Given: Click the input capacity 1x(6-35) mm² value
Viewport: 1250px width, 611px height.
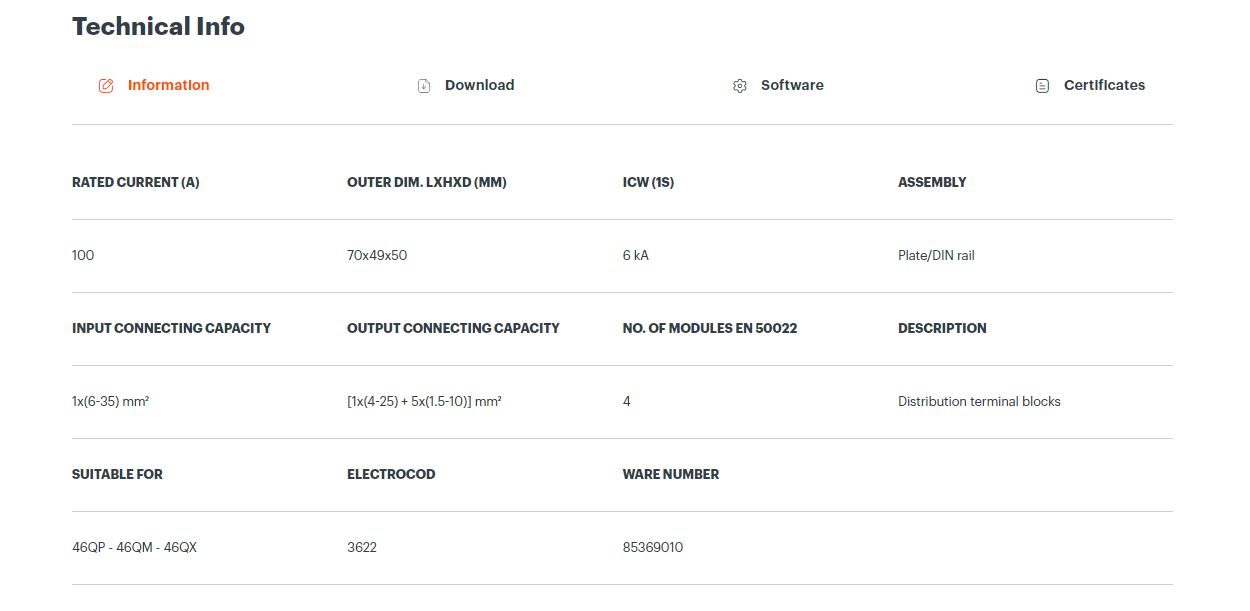Looking at the screenshot, I should point(110,401).
